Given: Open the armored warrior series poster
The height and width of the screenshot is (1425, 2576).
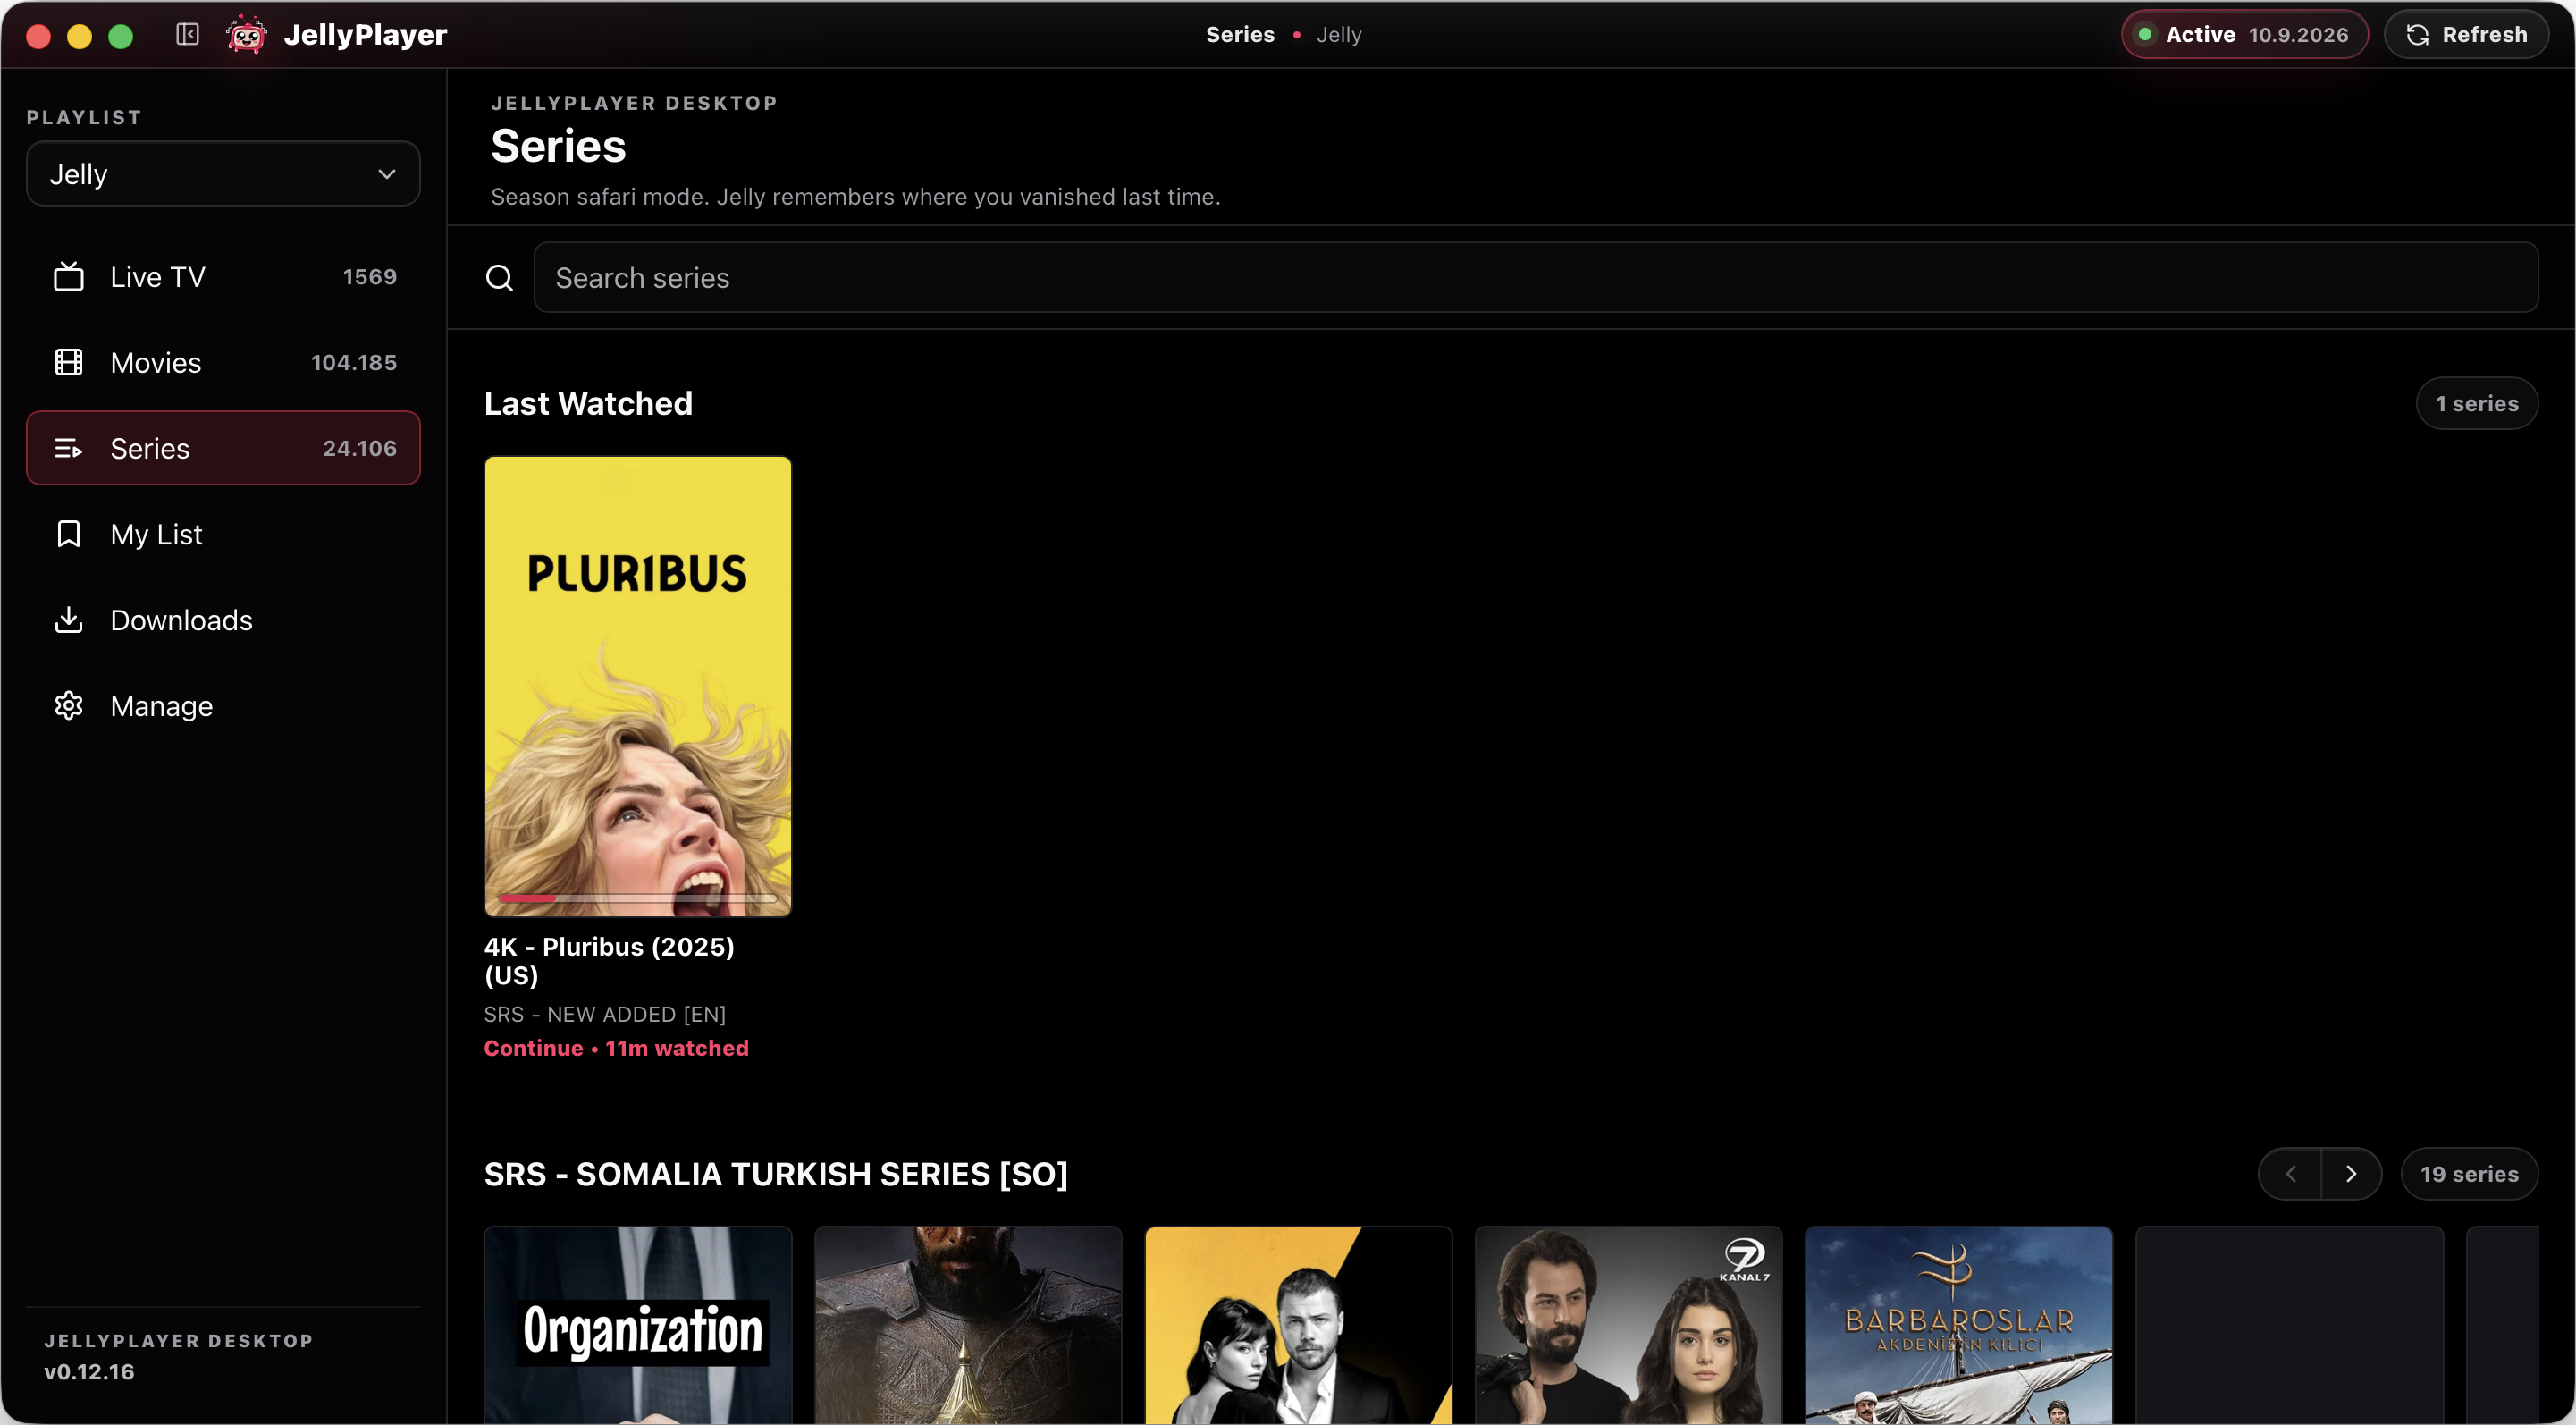Looking at the screenshot, I should (x=968, y=1326).
